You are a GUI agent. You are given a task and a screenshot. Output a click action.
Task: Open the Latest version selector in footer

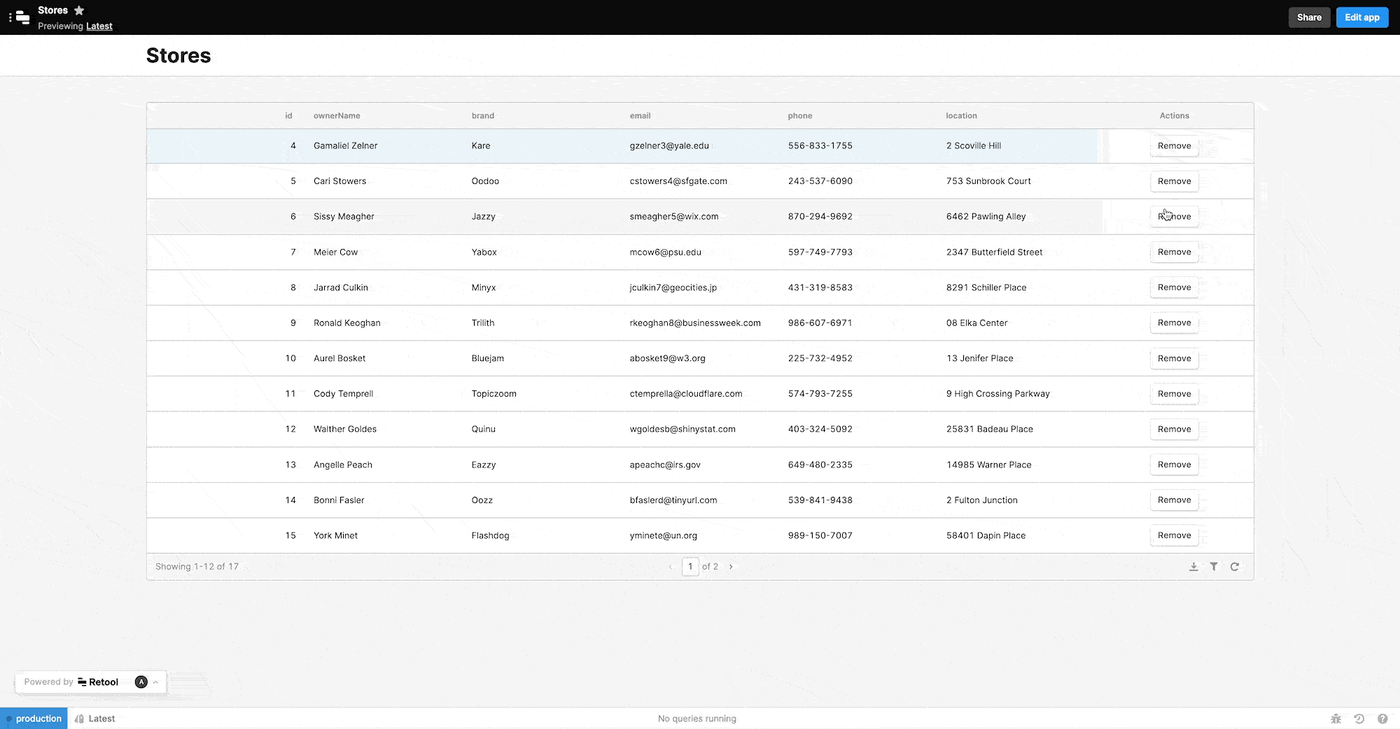[x=95, y=718]
